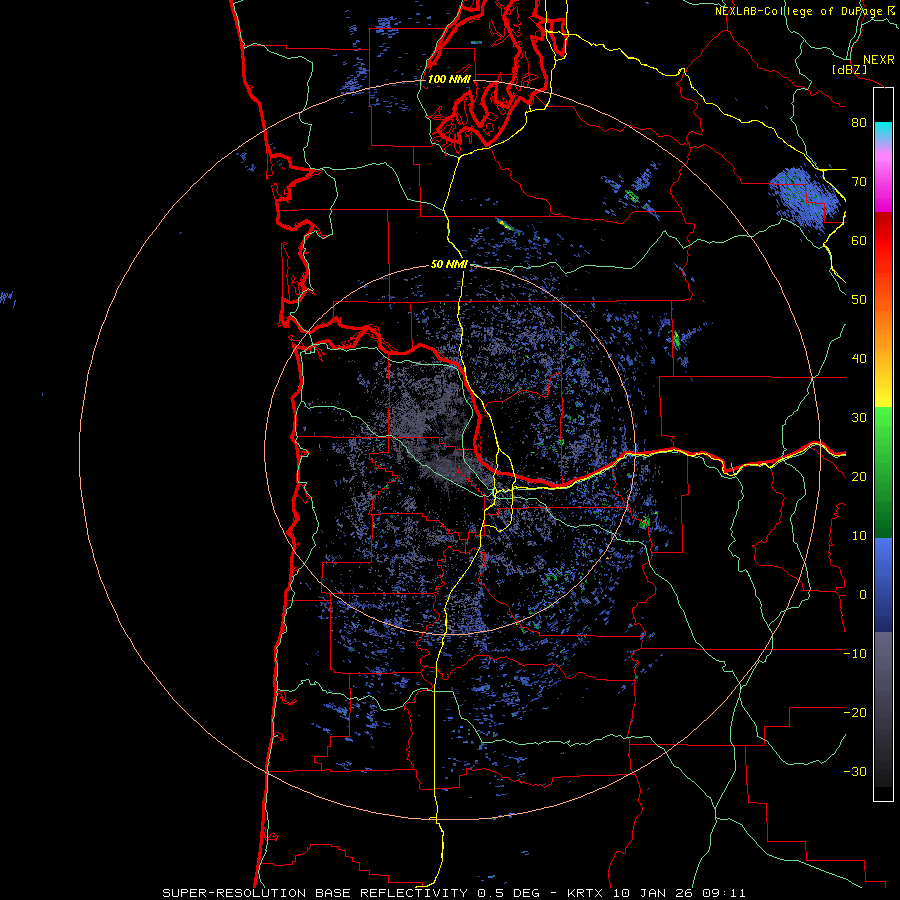Click the 100 NMI range ring label
This screenshot has width=900, height=900.
(x=449, y=79)
